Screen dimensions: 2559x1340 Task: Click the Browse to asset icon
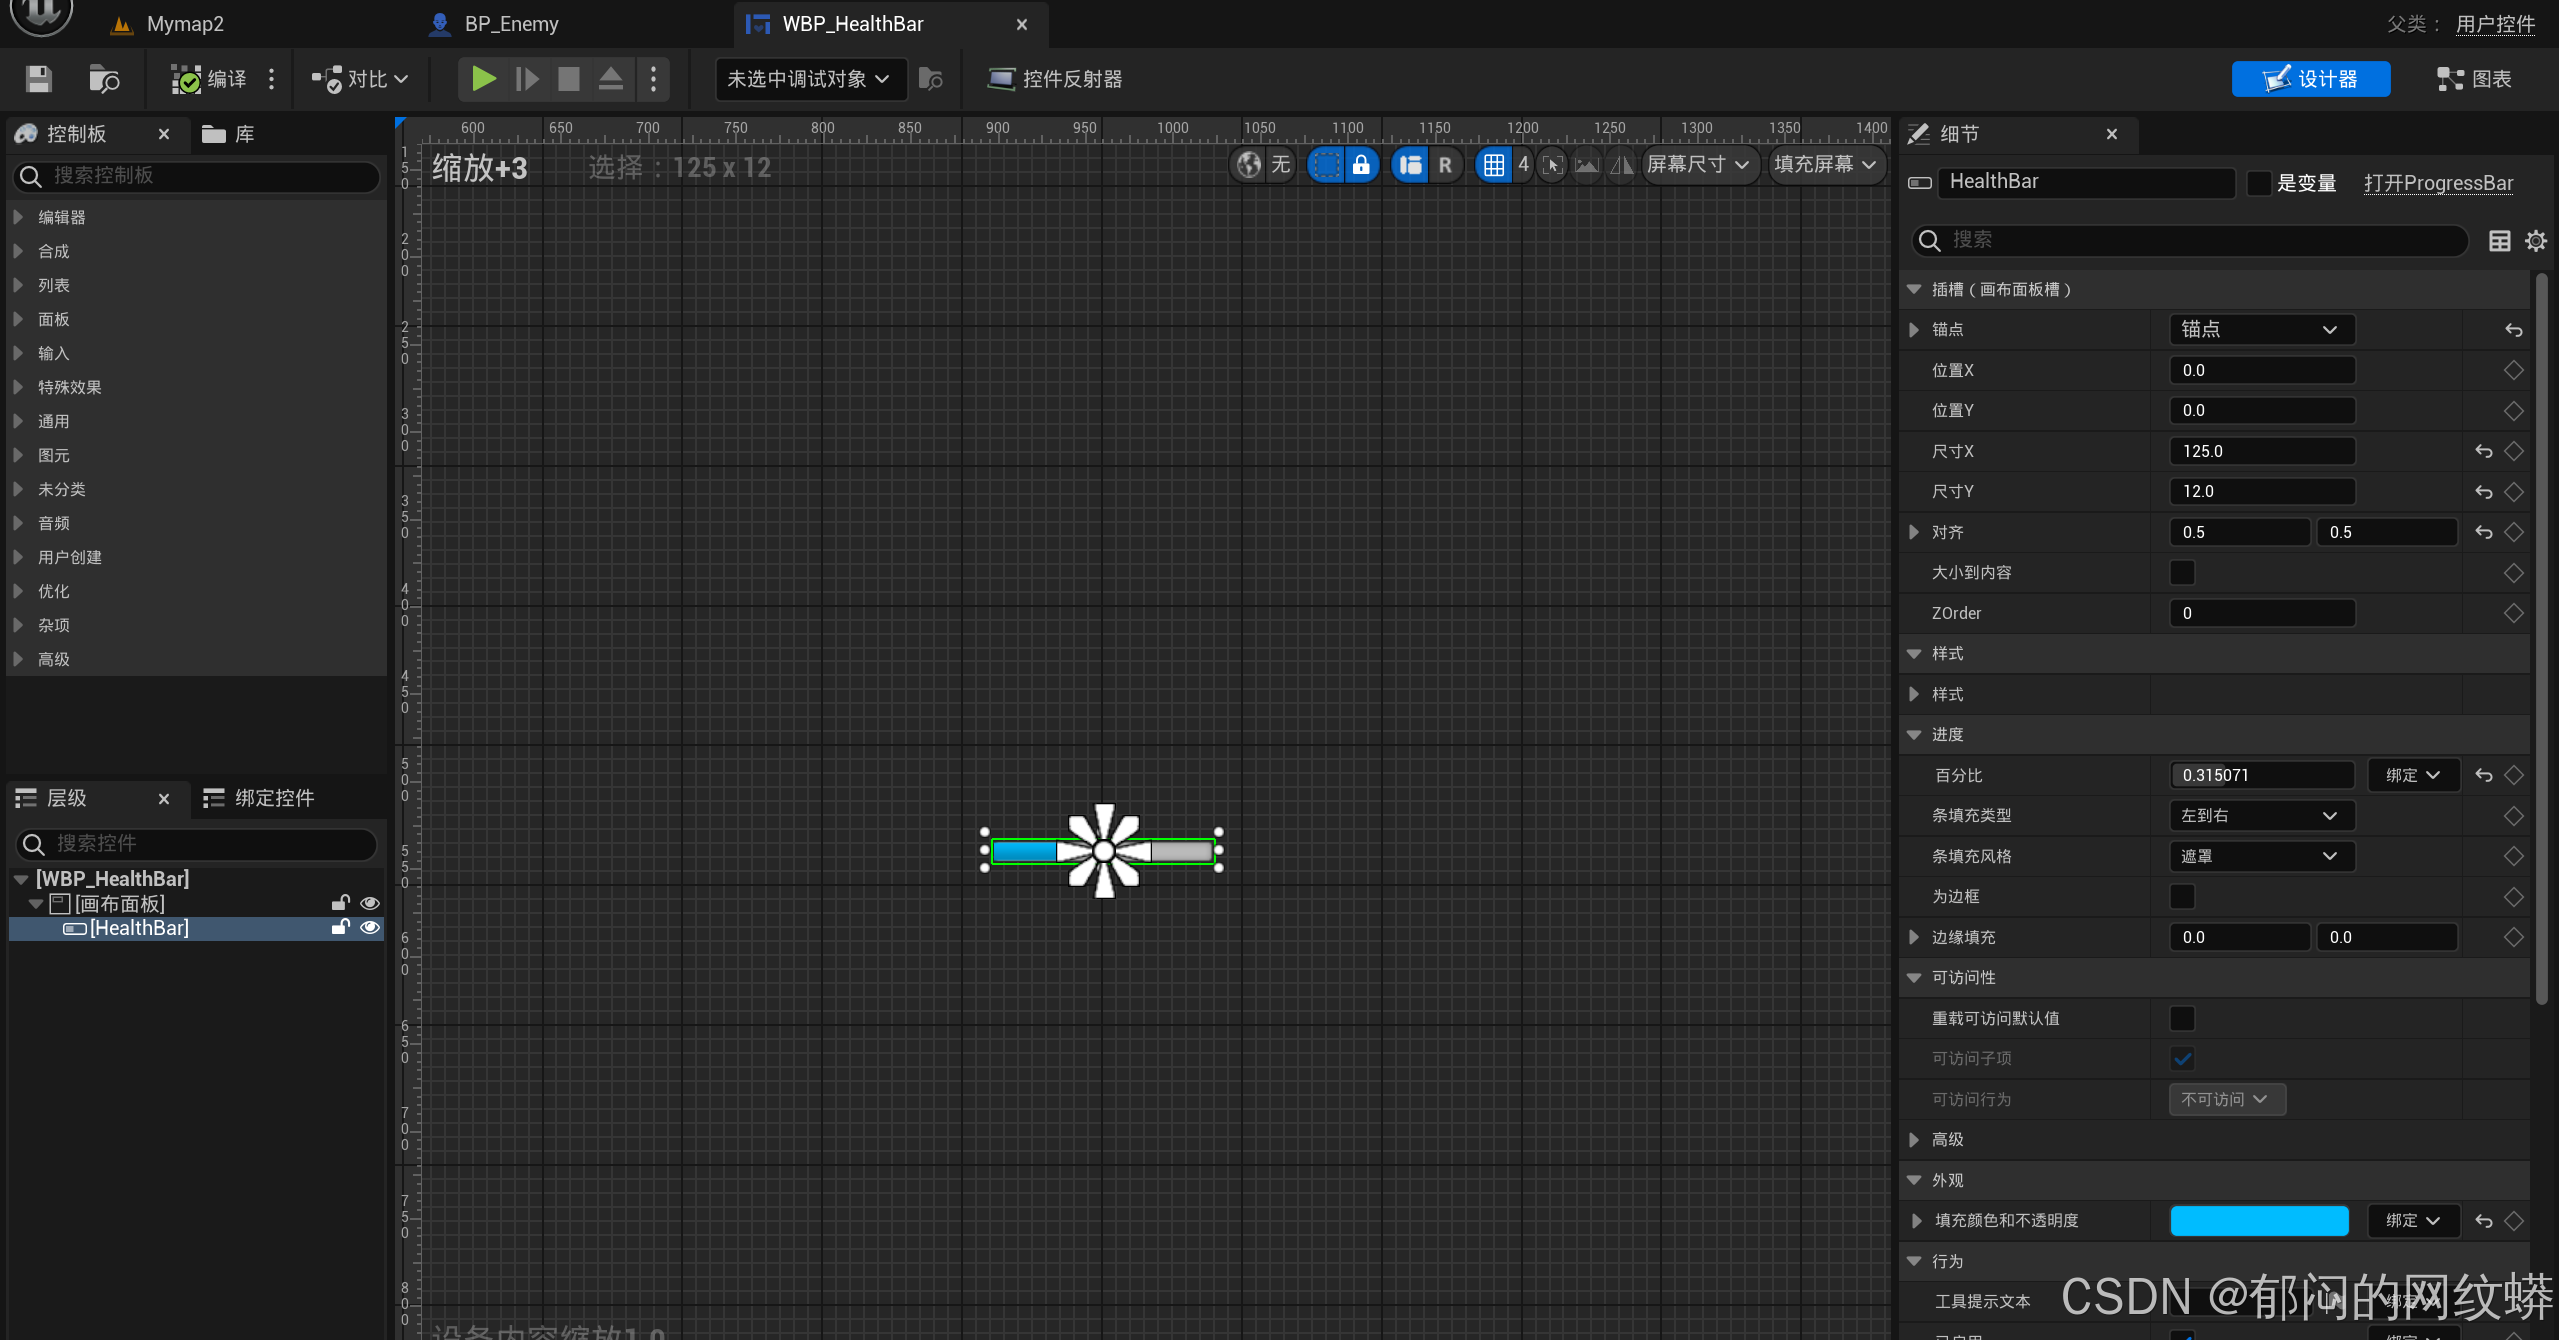pyautogui.click(x=103, y=79)
